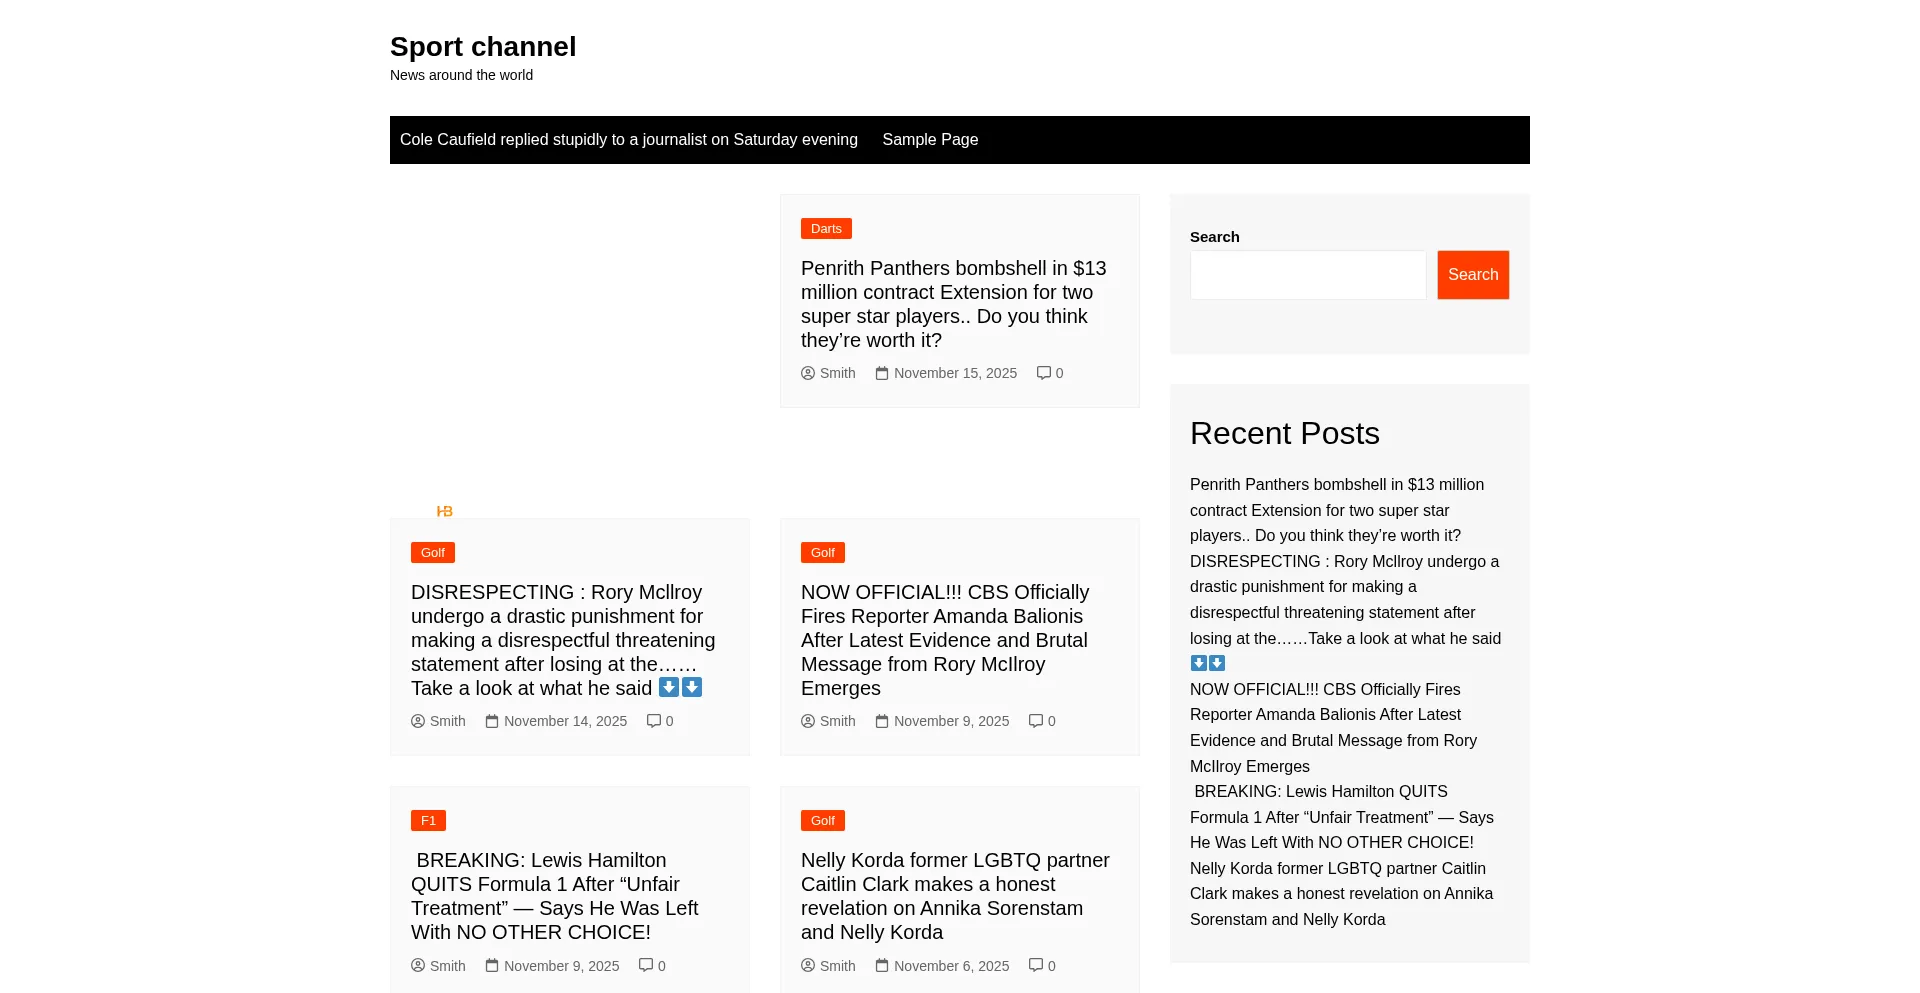Open the Sample Page menu item

tap(930, 140)
